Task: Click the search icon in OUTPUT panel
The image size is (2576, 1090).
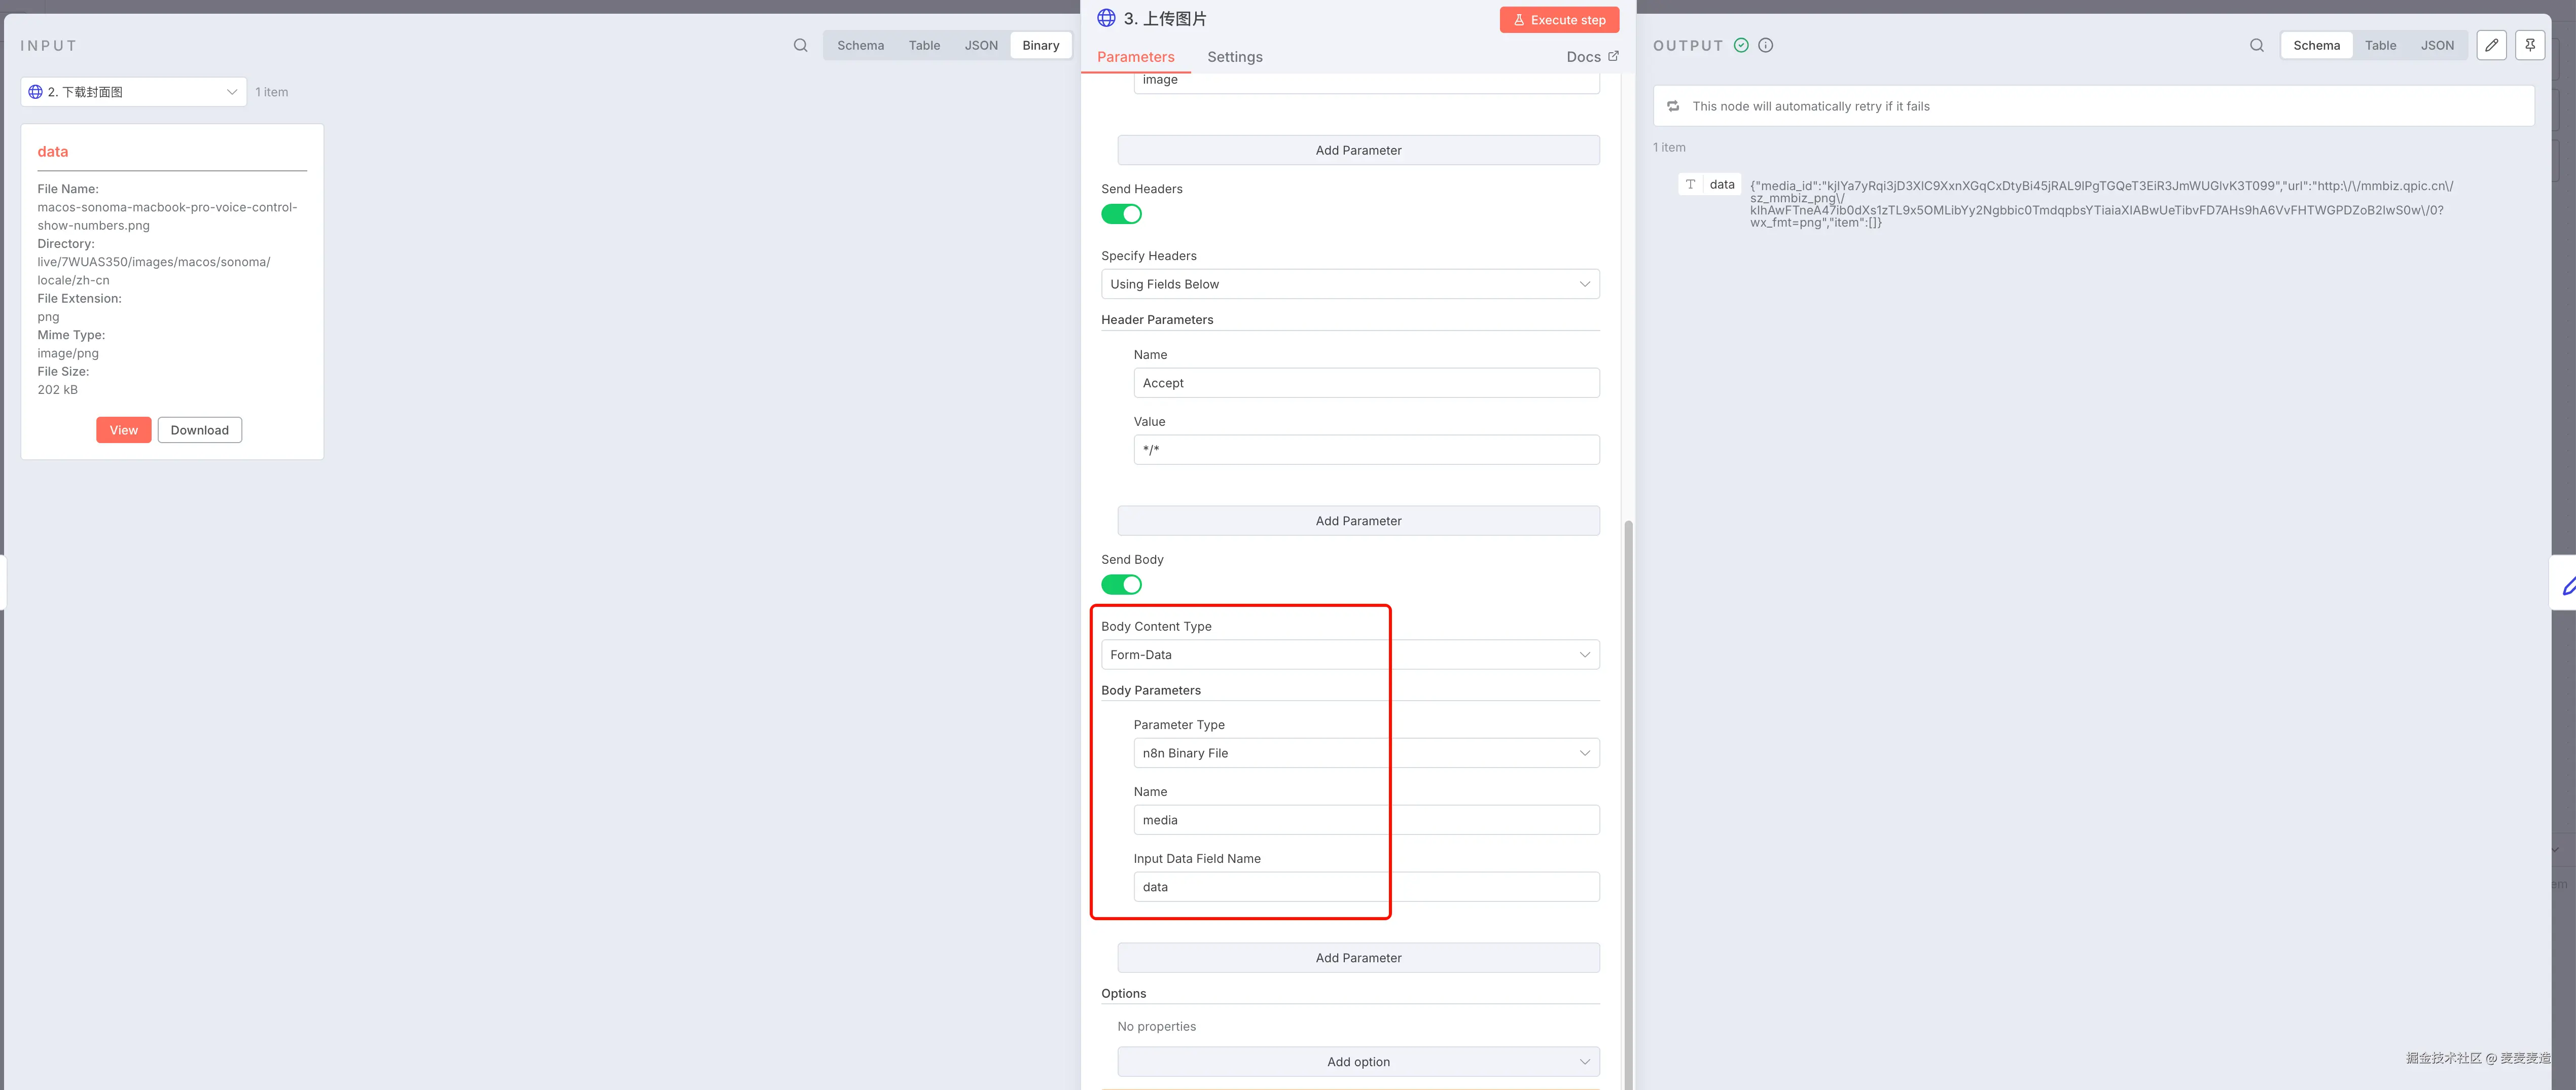Action: 2256,45
